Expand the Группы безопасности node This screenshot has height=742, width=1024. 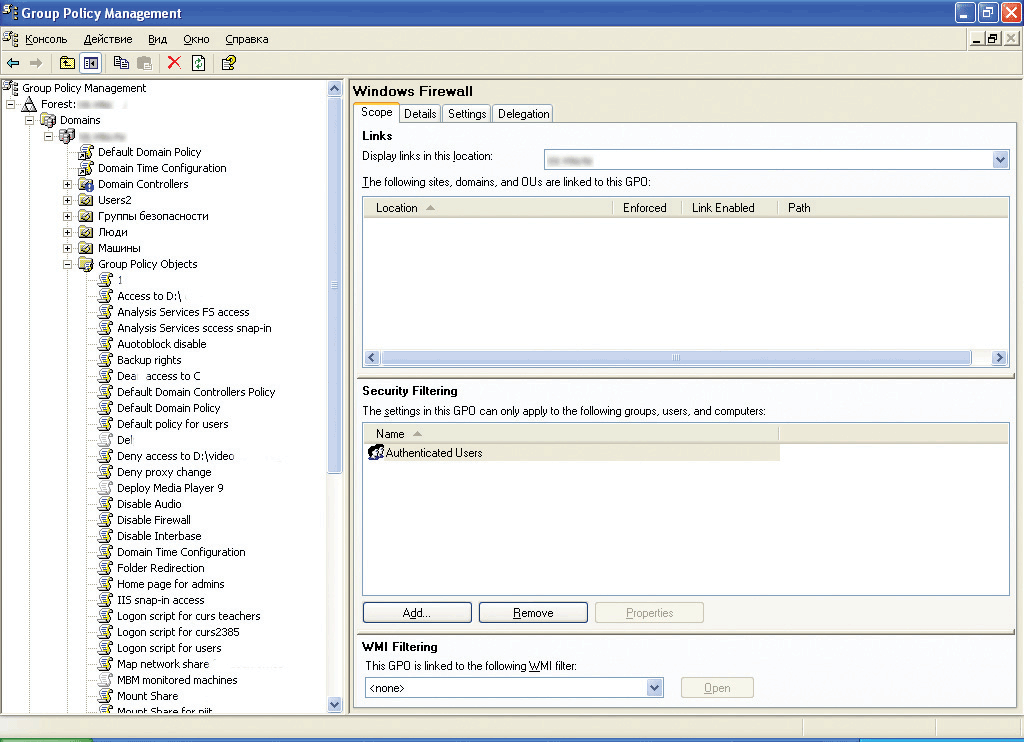67,216
